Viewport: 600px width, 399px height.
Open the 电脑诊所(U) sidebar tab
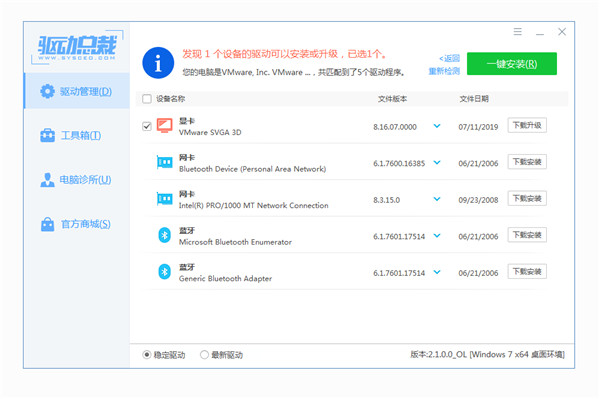point(77,179)
